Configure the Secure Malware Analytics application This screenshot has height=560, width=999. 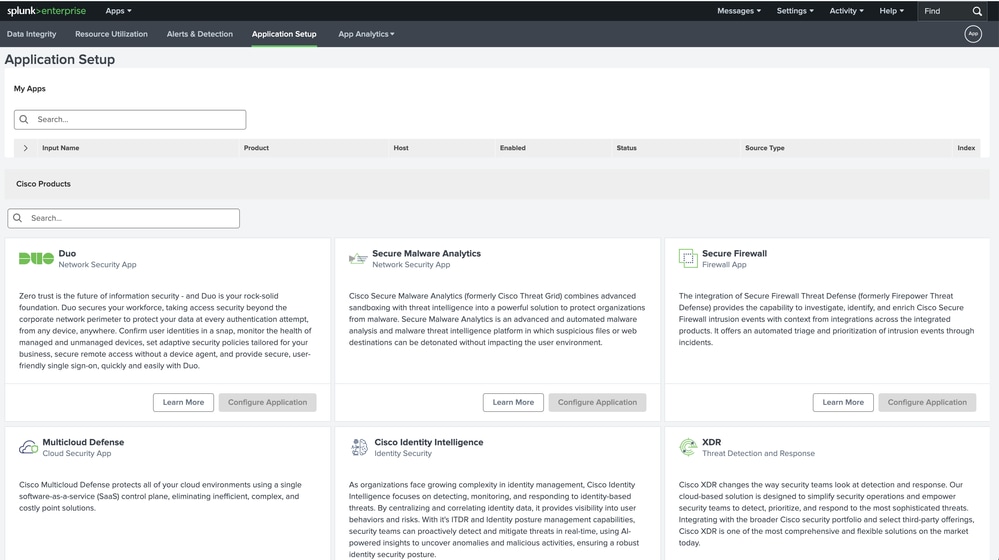[x=598, y=402]
